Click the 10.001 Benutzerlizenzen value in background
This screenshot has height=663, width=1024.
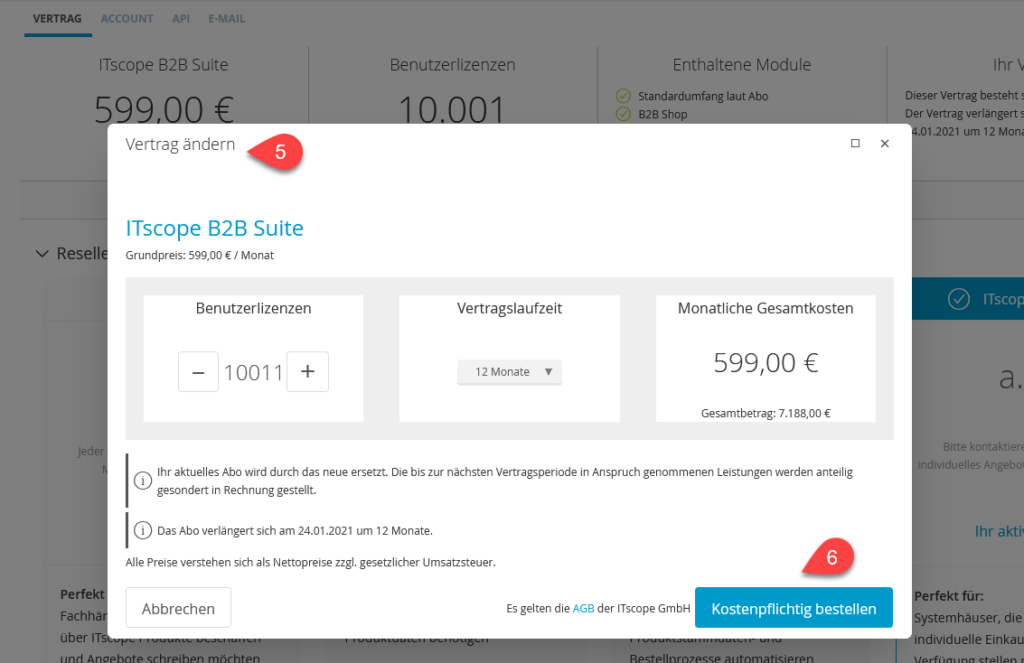click(452, 109)
